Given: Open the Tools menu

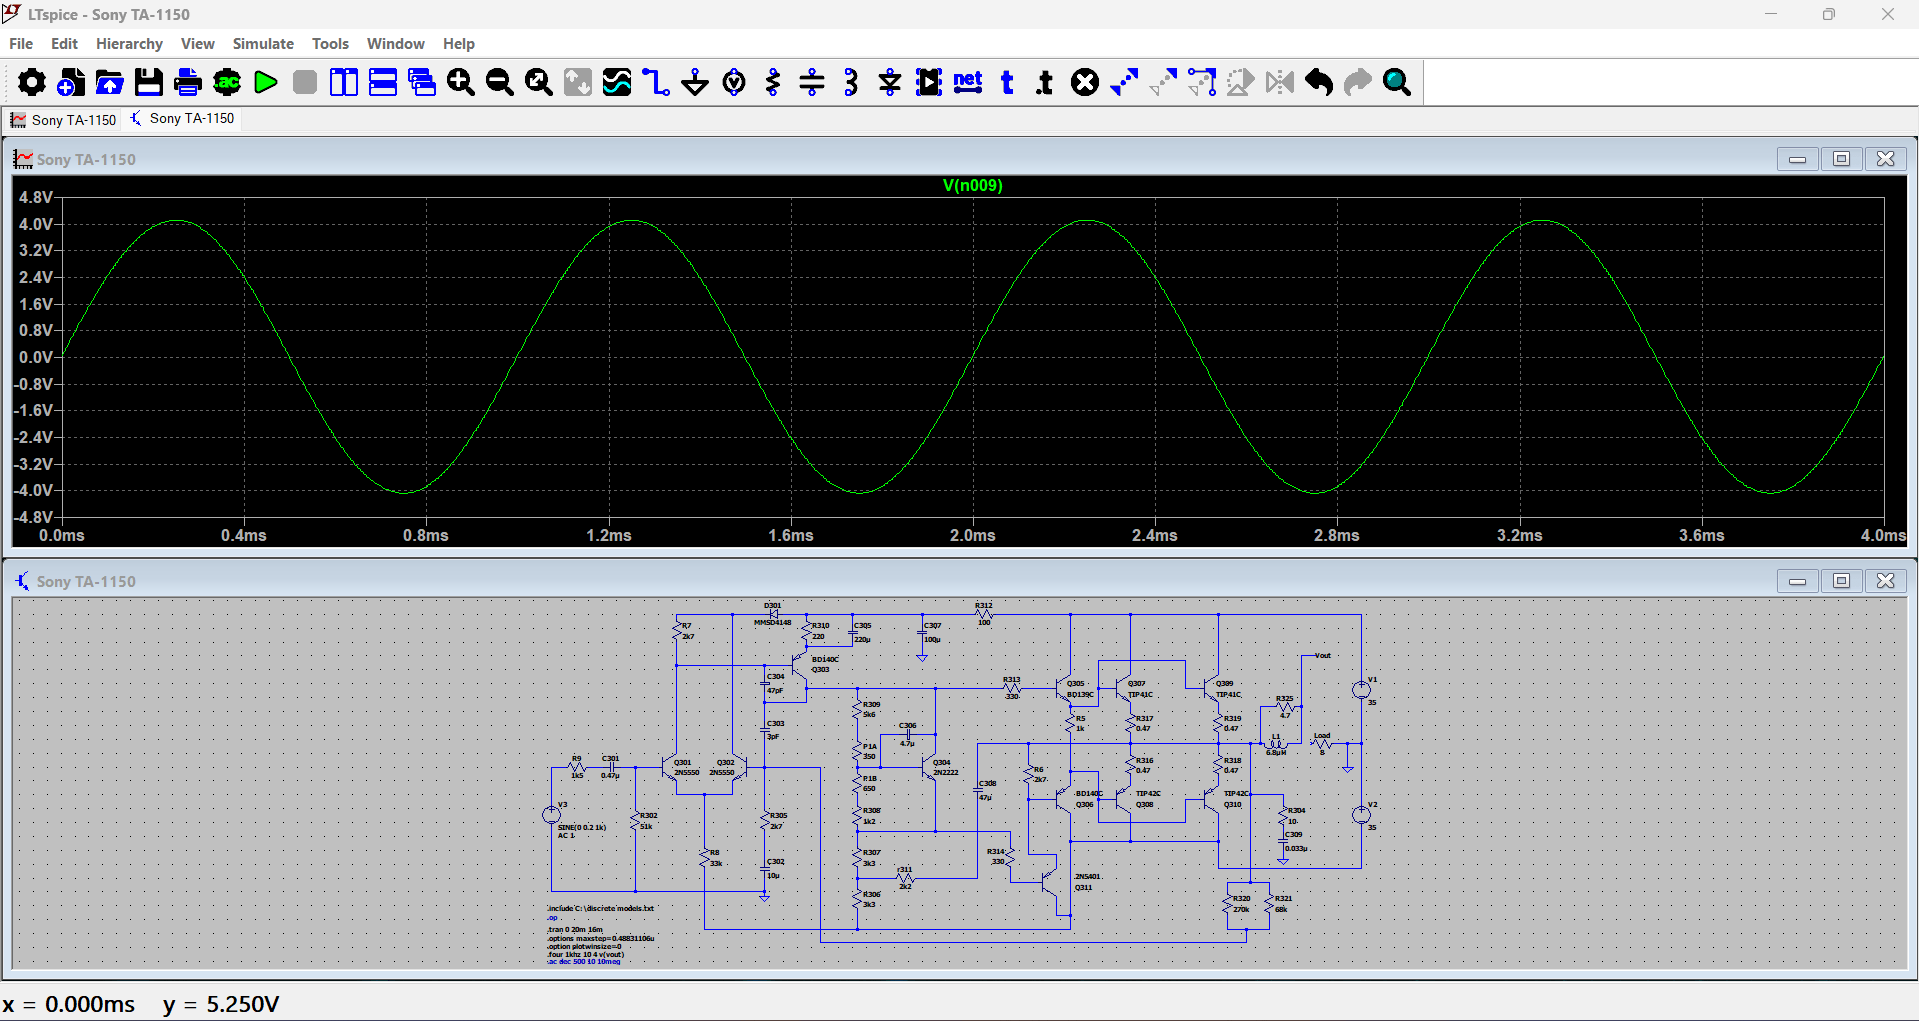Looking at the screenshot, I should (330, 44).
